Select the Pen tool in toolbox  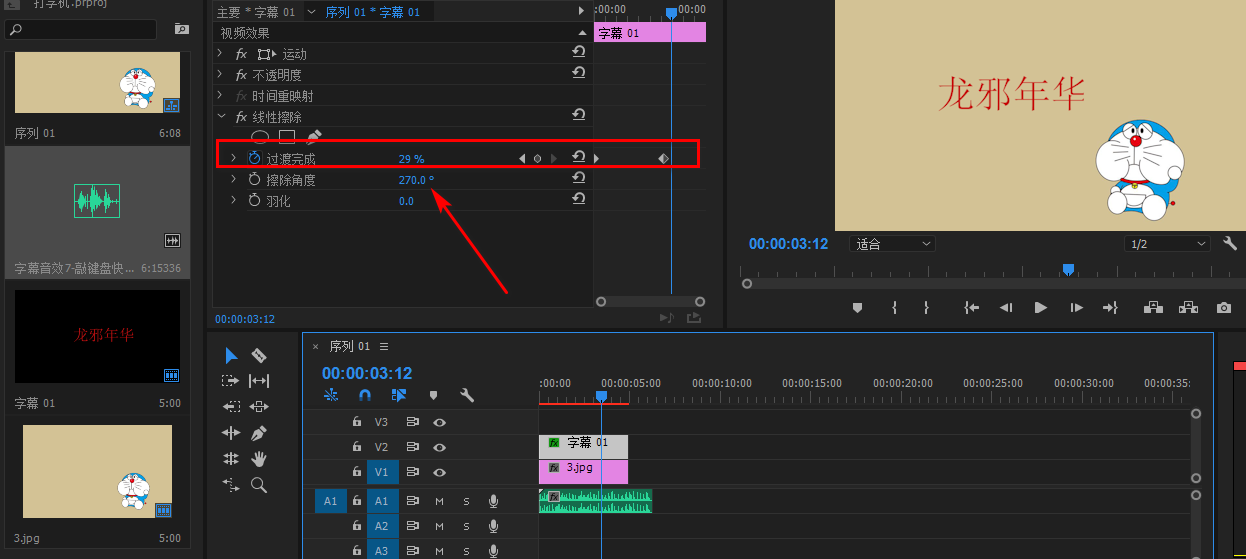(259, 433)
